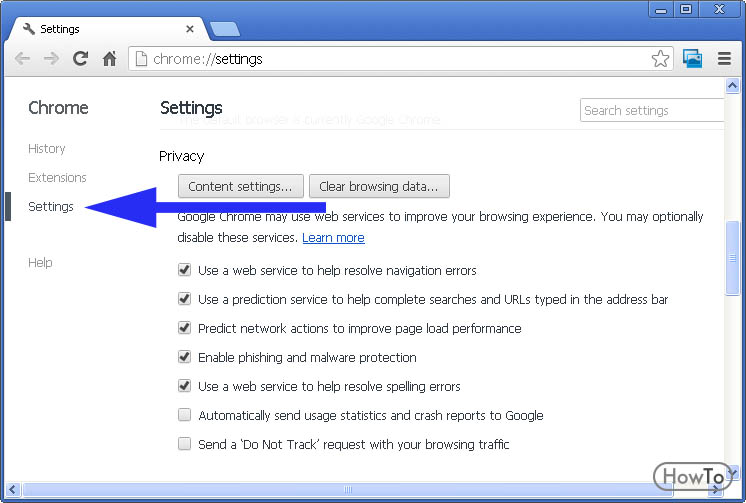Open Content settings dialog

tap(241, 186)
